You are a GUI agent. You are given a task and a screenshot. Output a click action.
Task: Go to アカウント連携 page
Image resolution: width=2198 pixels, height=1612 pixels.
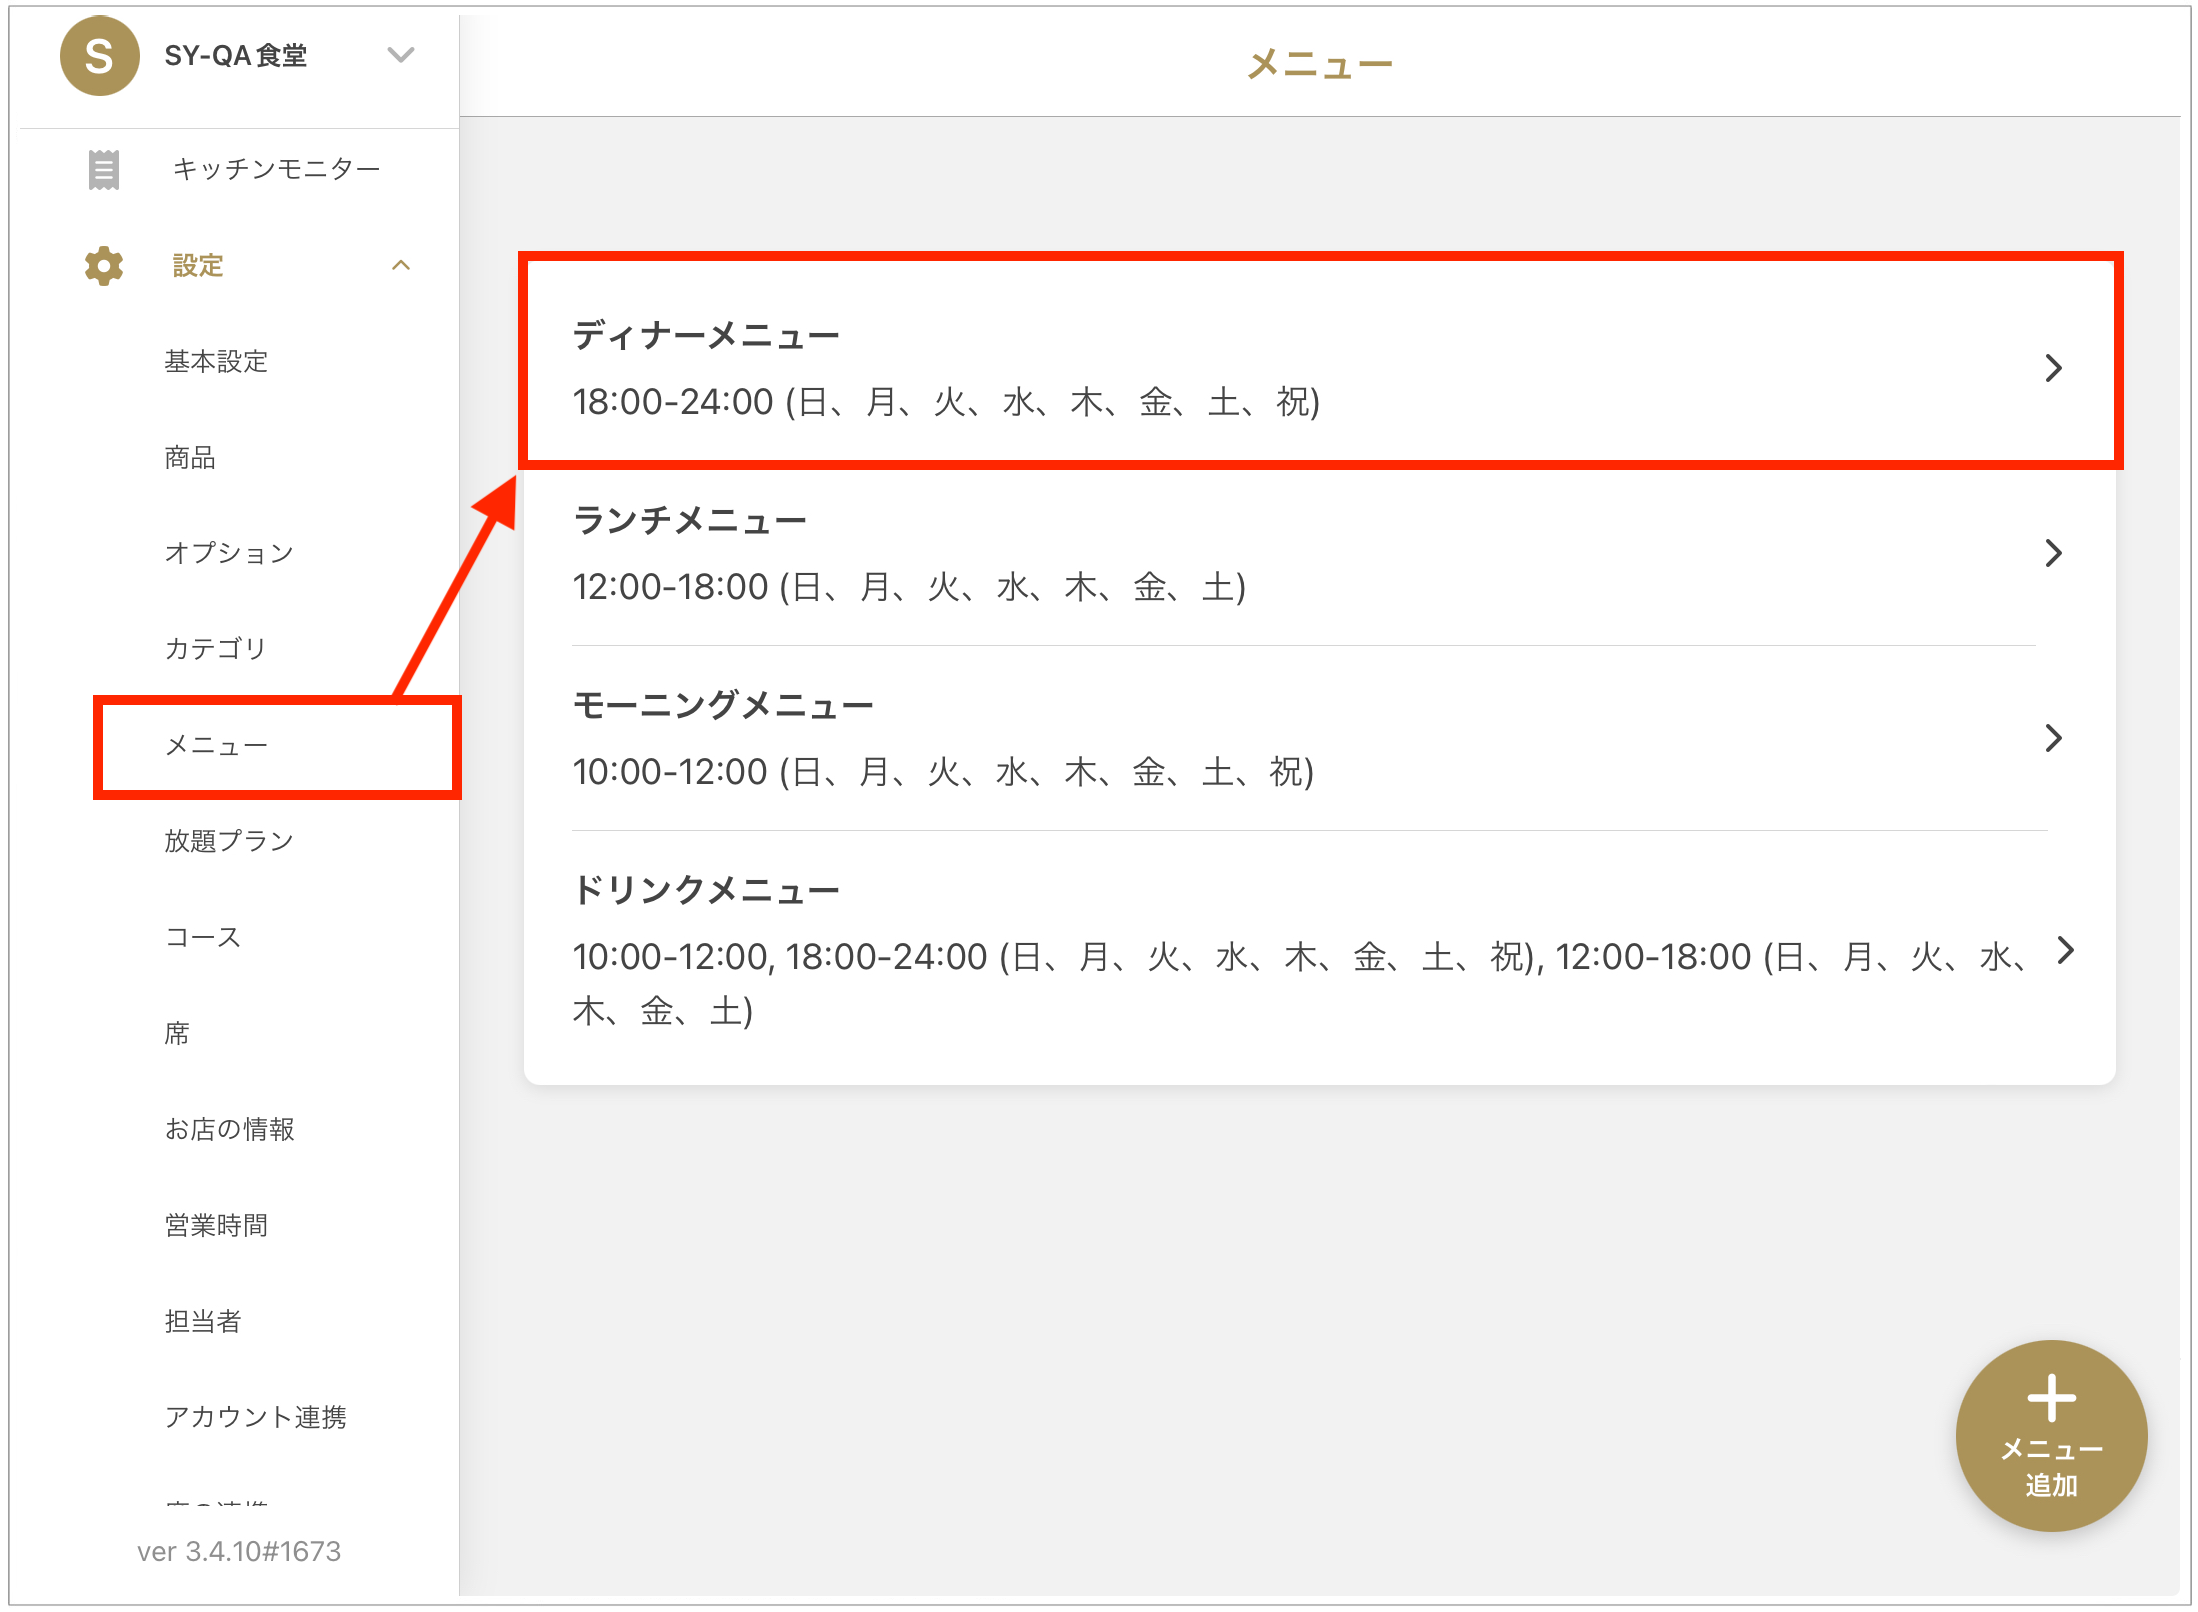point(255,1417)
